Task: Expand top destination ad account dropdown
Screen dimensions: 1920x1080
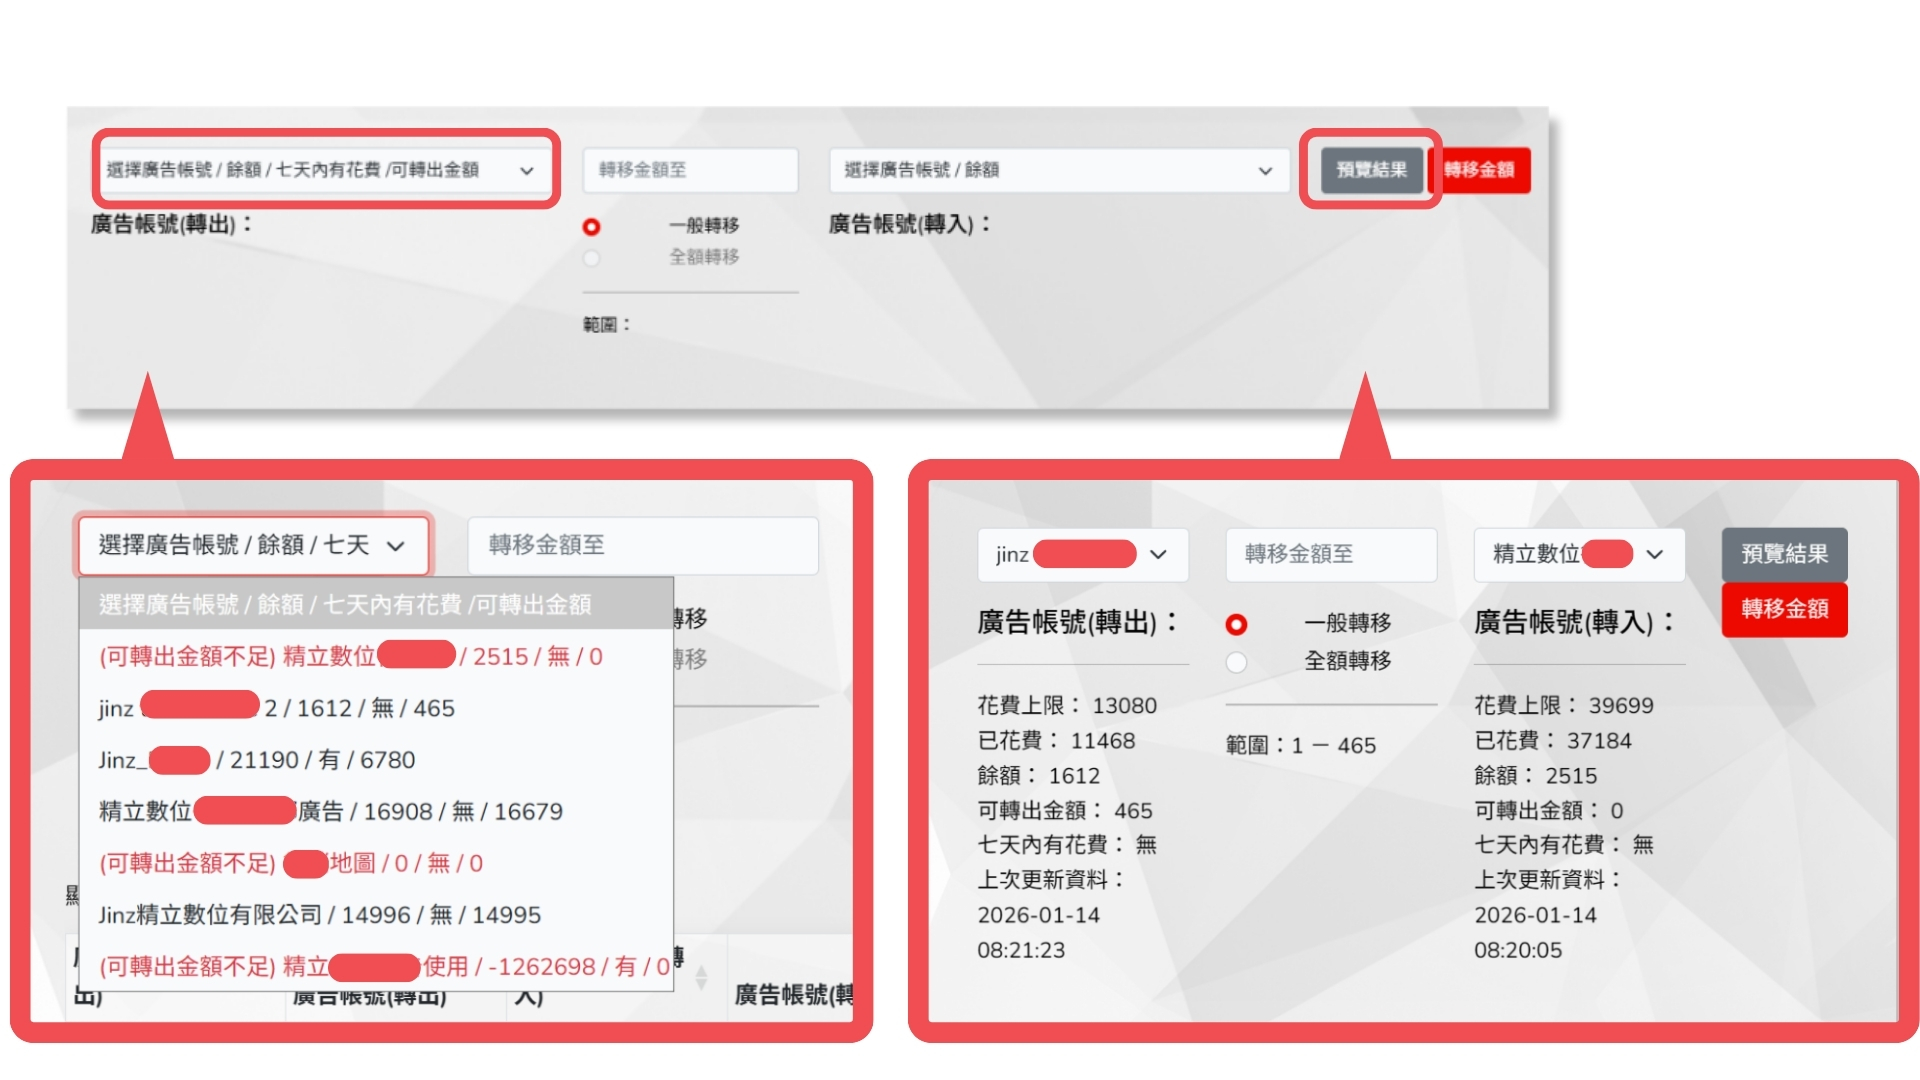Action: point(1058,170)
